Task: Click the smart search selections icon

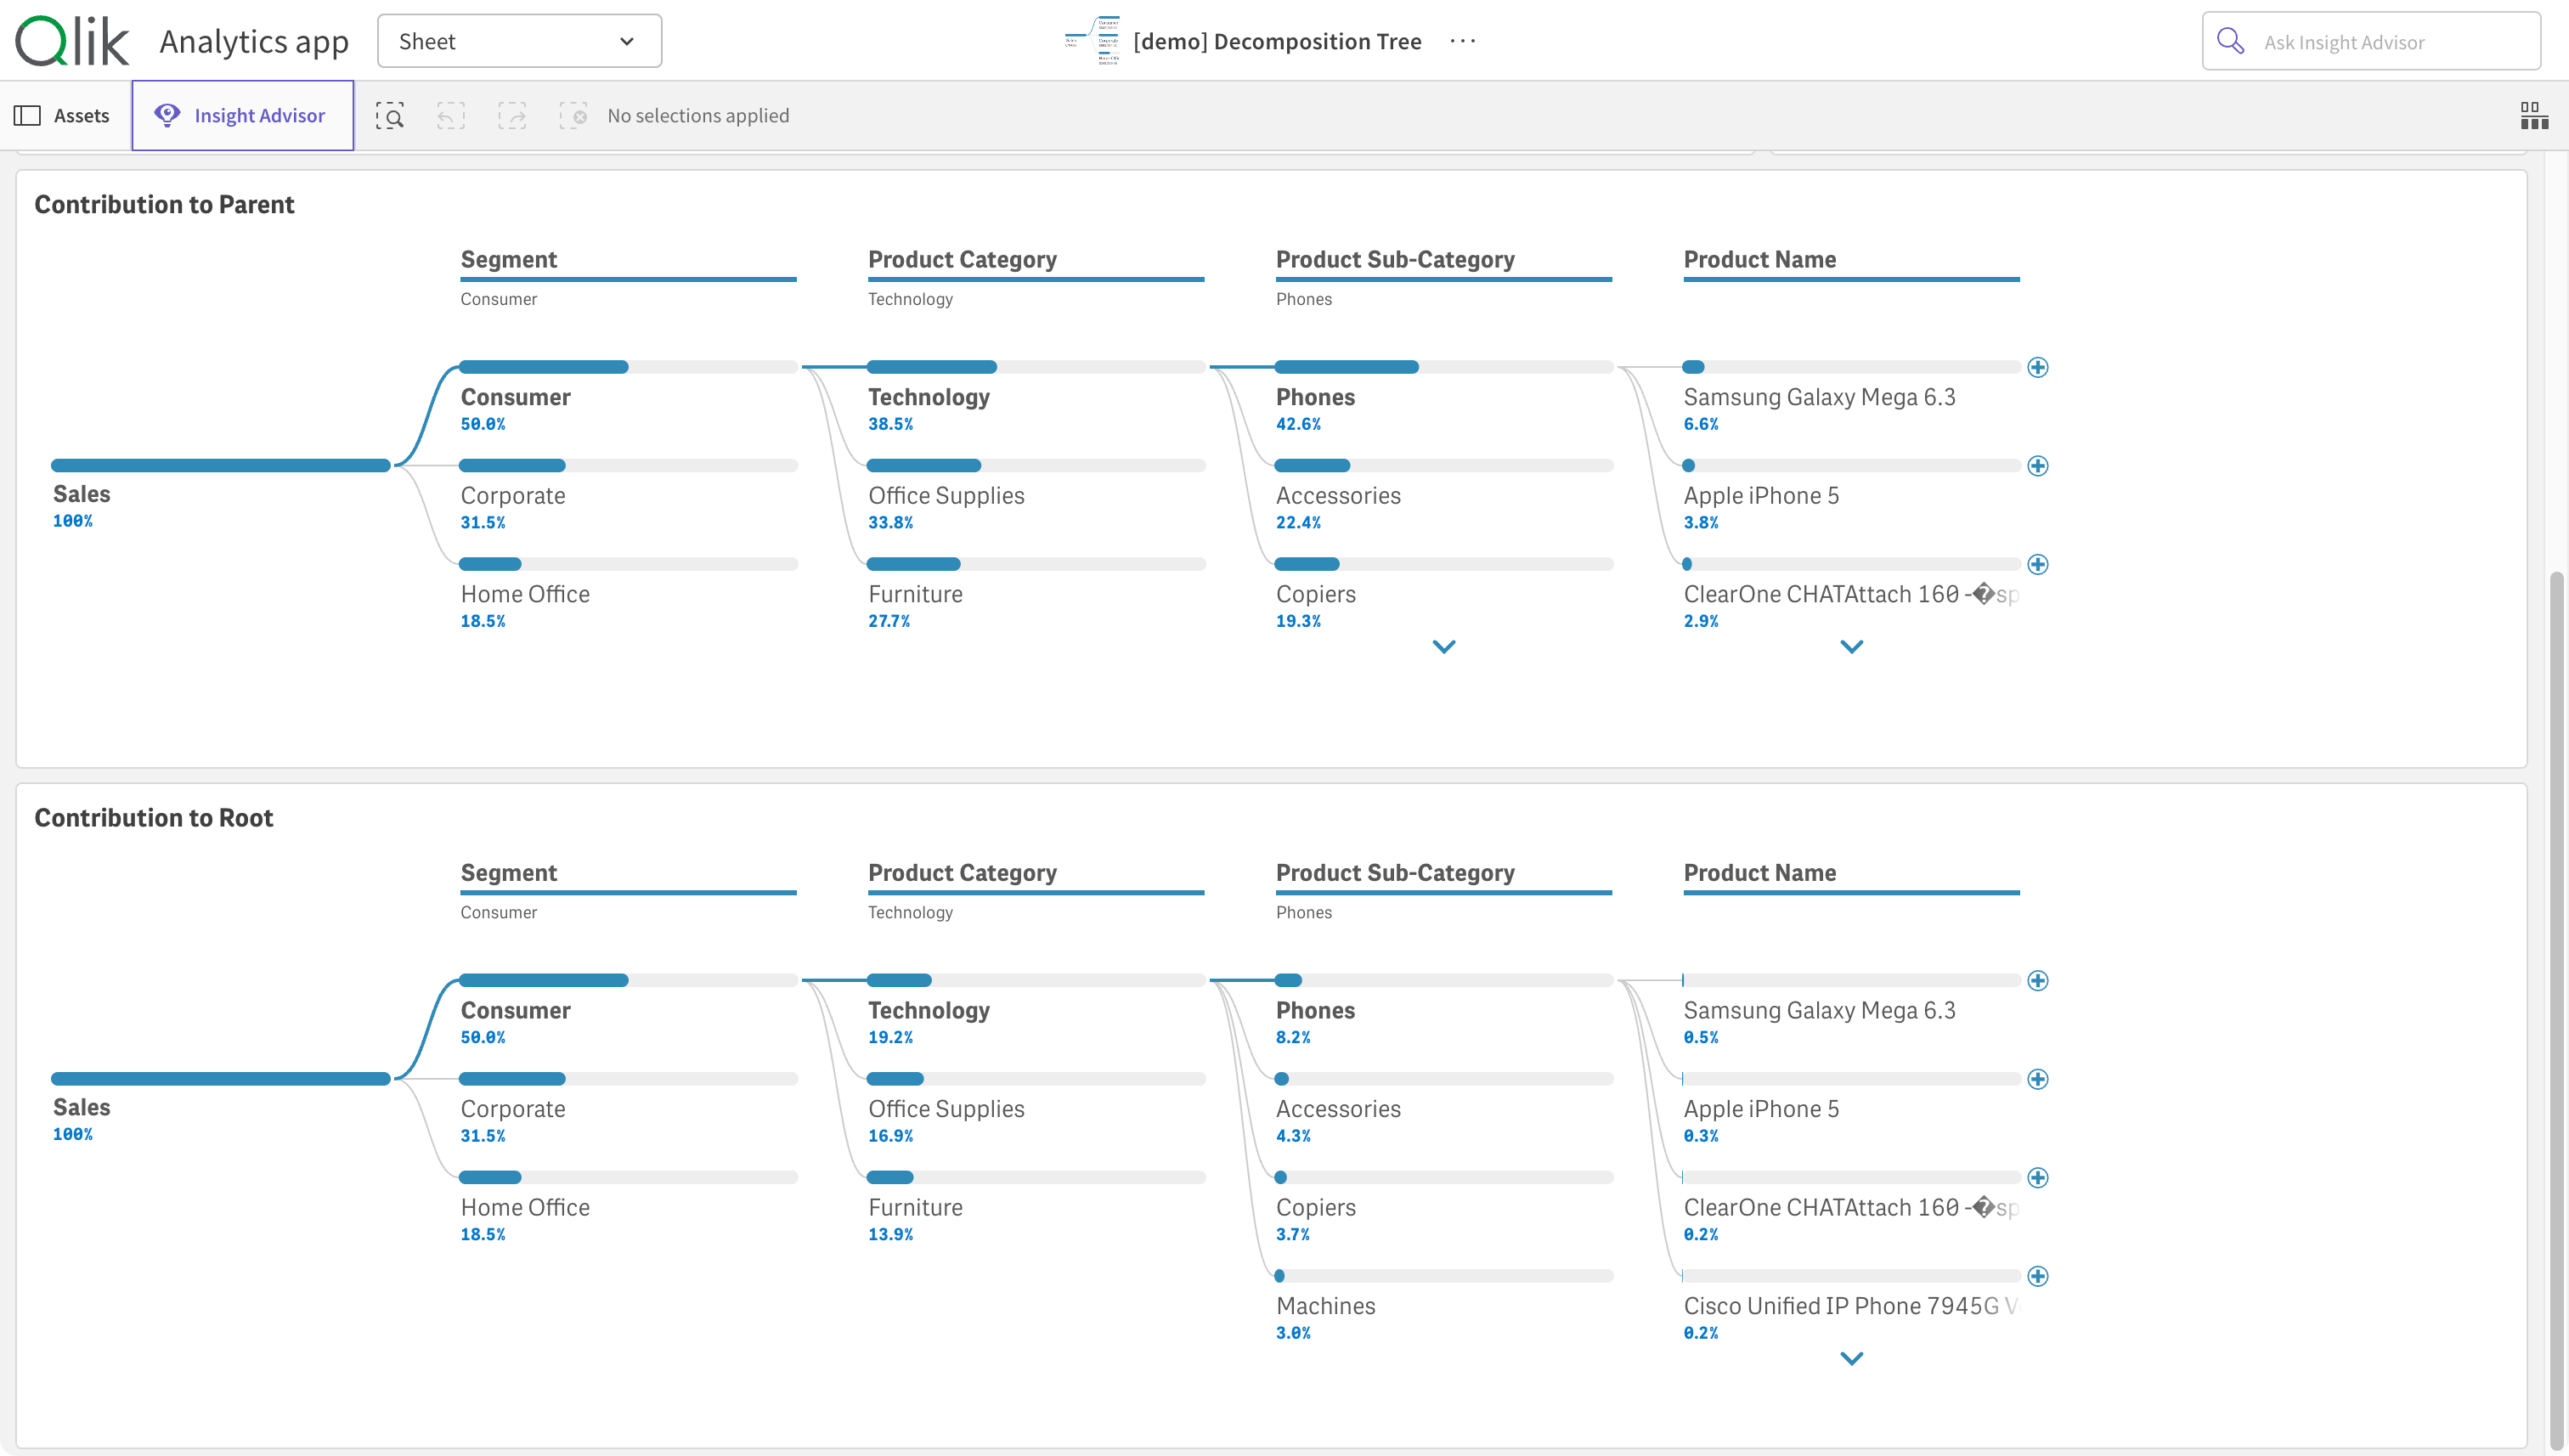Action: [390, 116]
